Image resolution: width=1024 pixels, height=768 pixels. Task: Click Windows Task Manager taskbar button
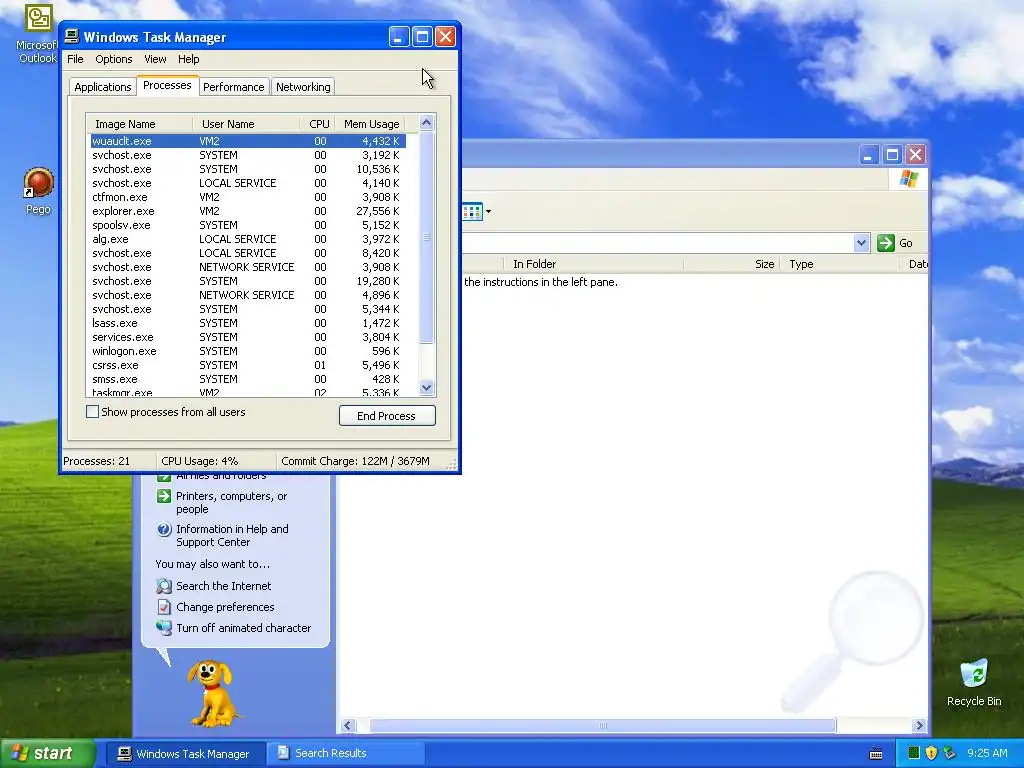pos(184,754)
